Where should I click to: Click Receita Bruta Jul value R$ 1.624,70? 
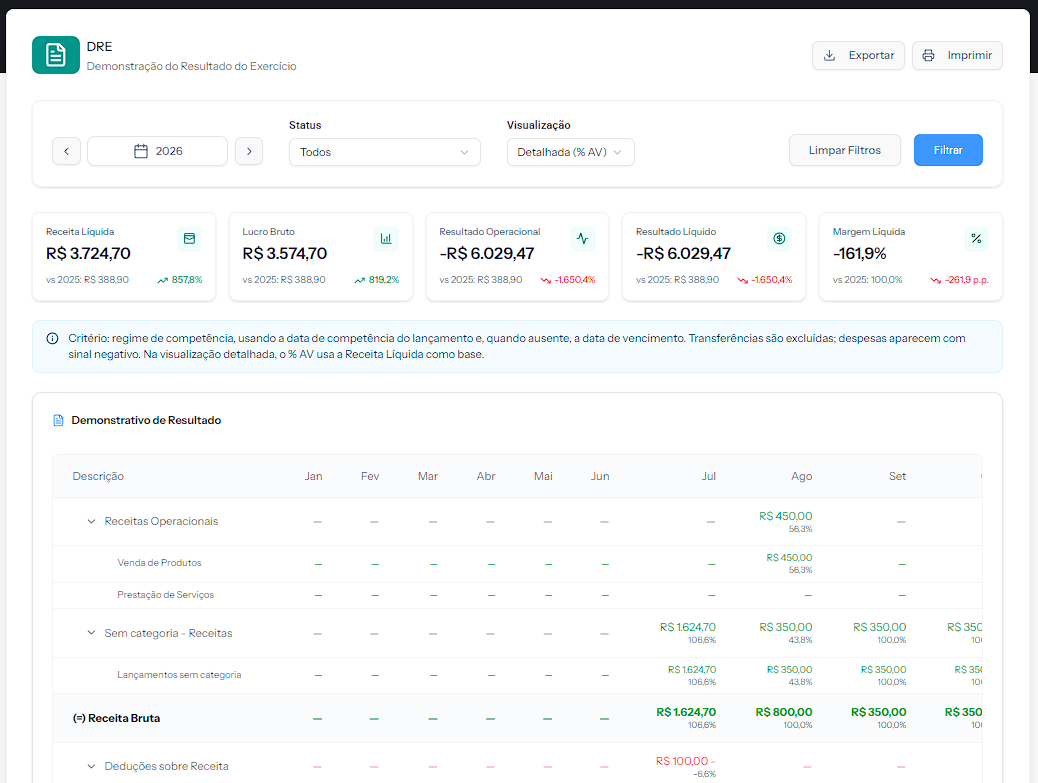pos(686,712)
